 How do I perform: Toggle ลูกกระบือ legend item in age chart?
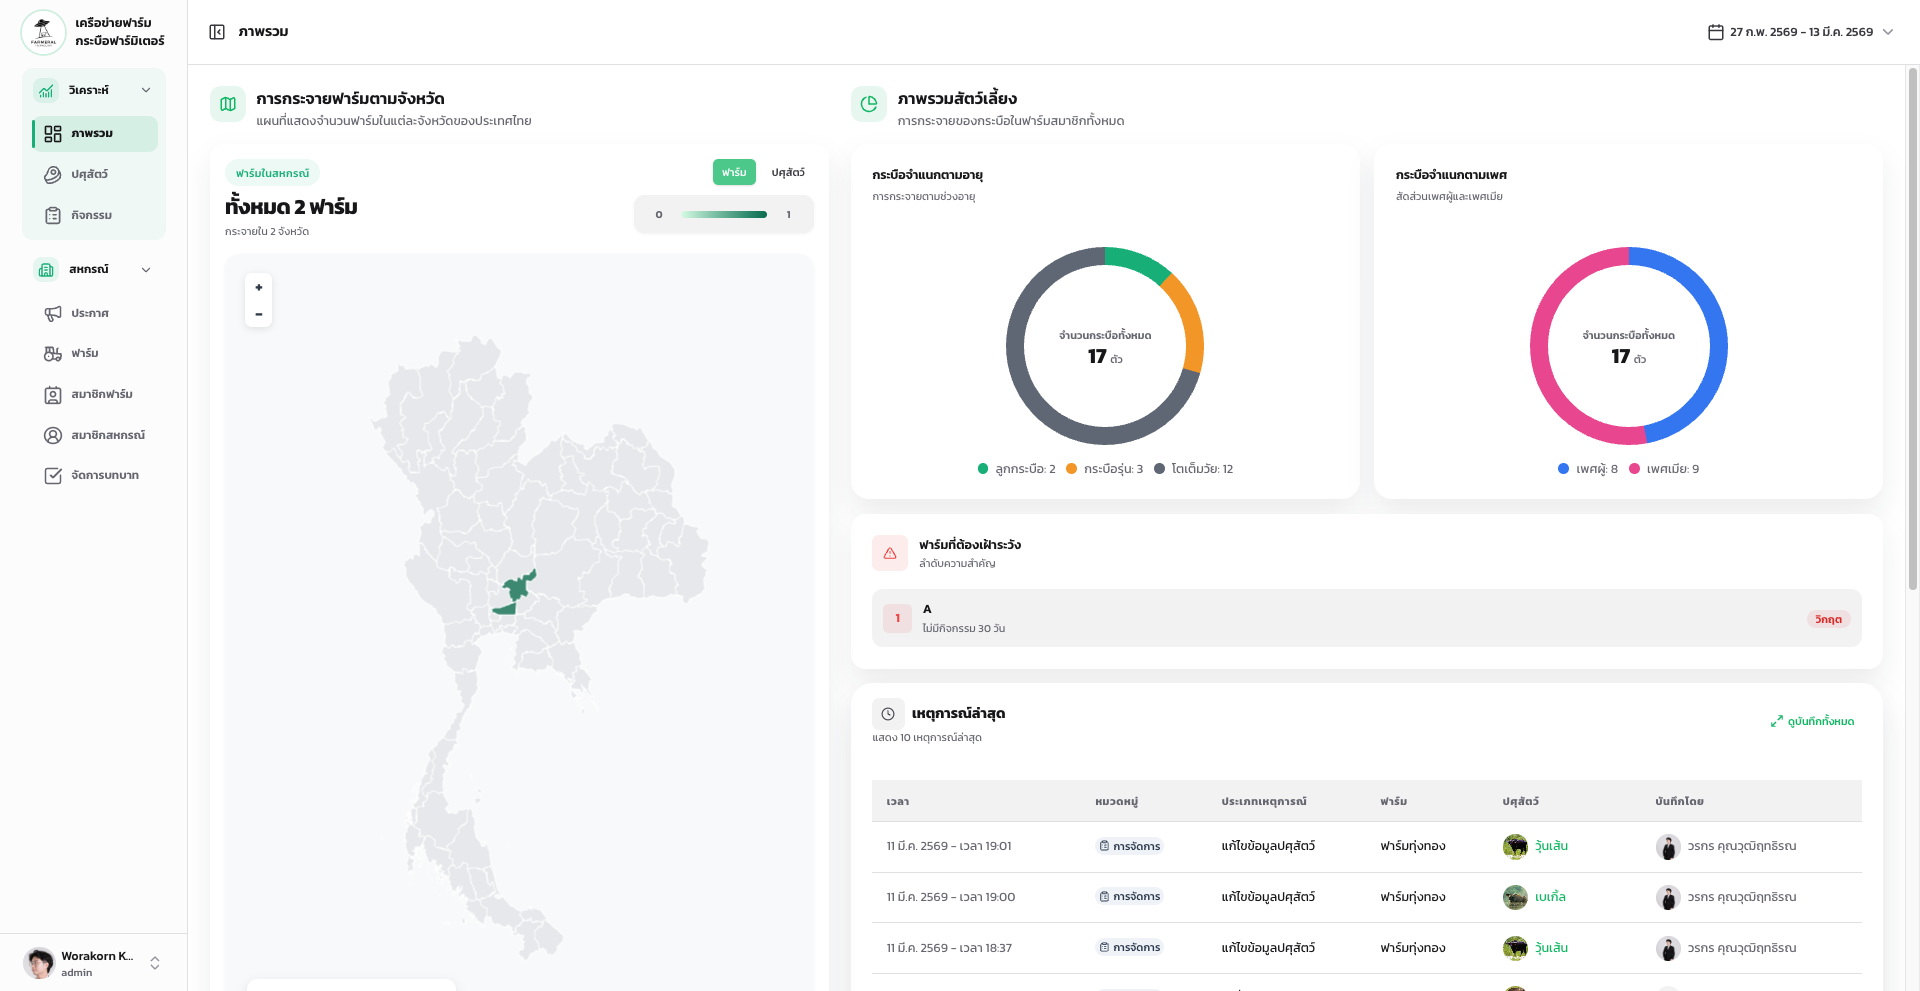[x=1016, y=469]
